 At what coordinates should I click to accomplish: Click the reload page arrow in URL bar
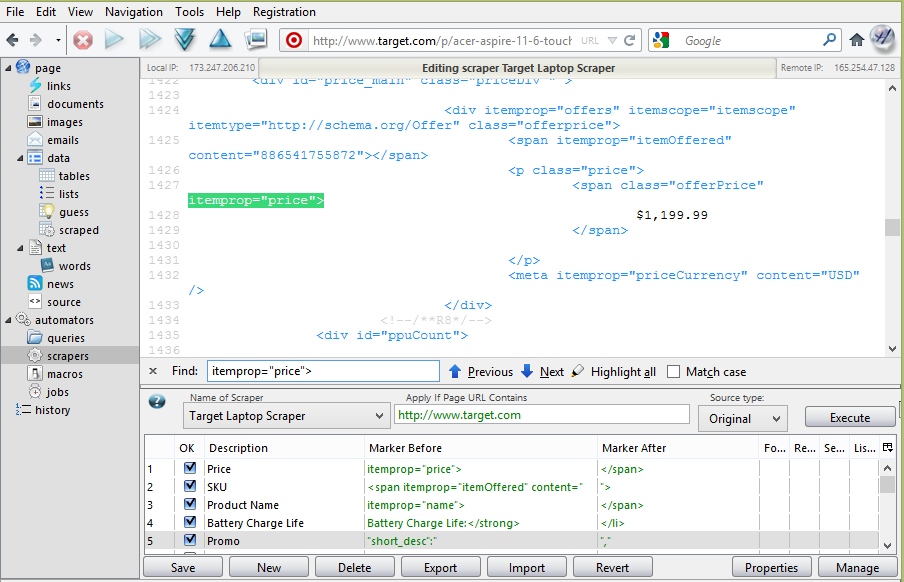tap(630, 41)
